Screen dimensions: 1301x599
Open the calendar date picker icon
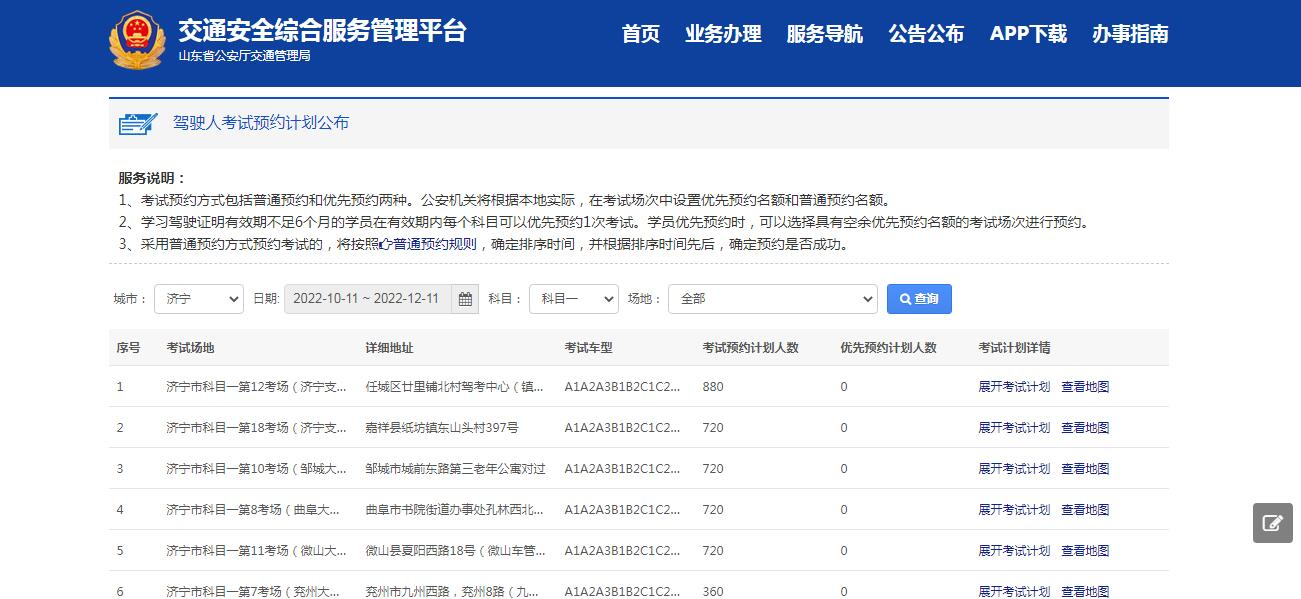[464, 298]
